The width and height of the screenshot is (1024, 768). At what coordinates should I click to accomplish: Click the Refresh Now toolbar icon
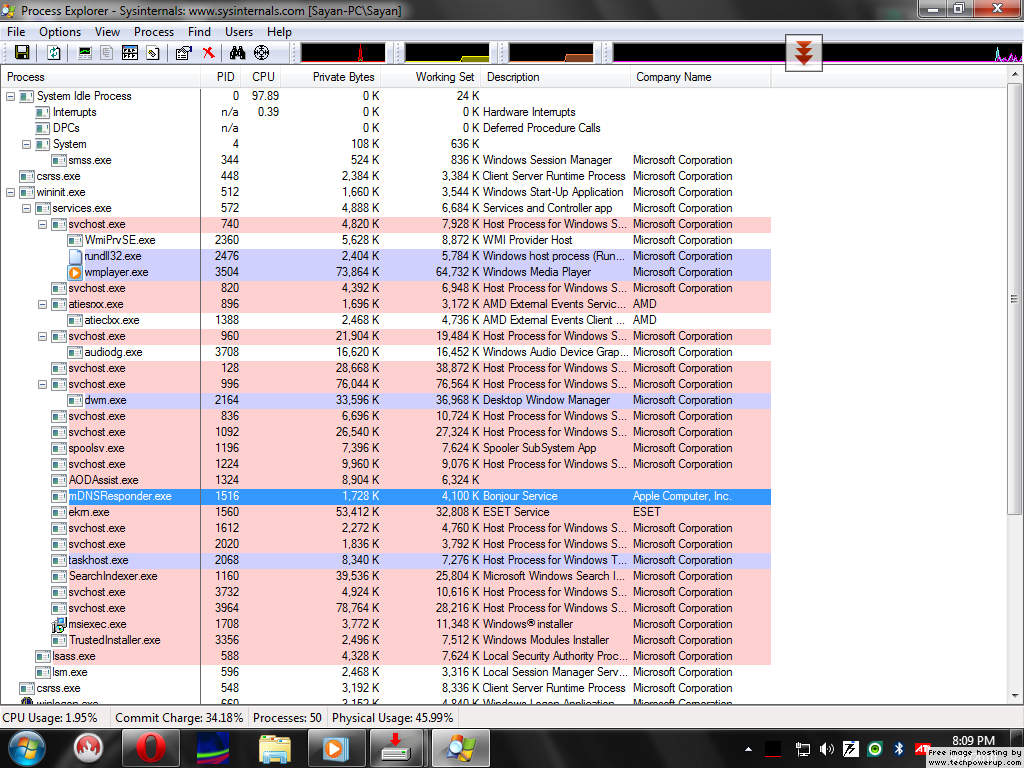[x=54, y=53]
